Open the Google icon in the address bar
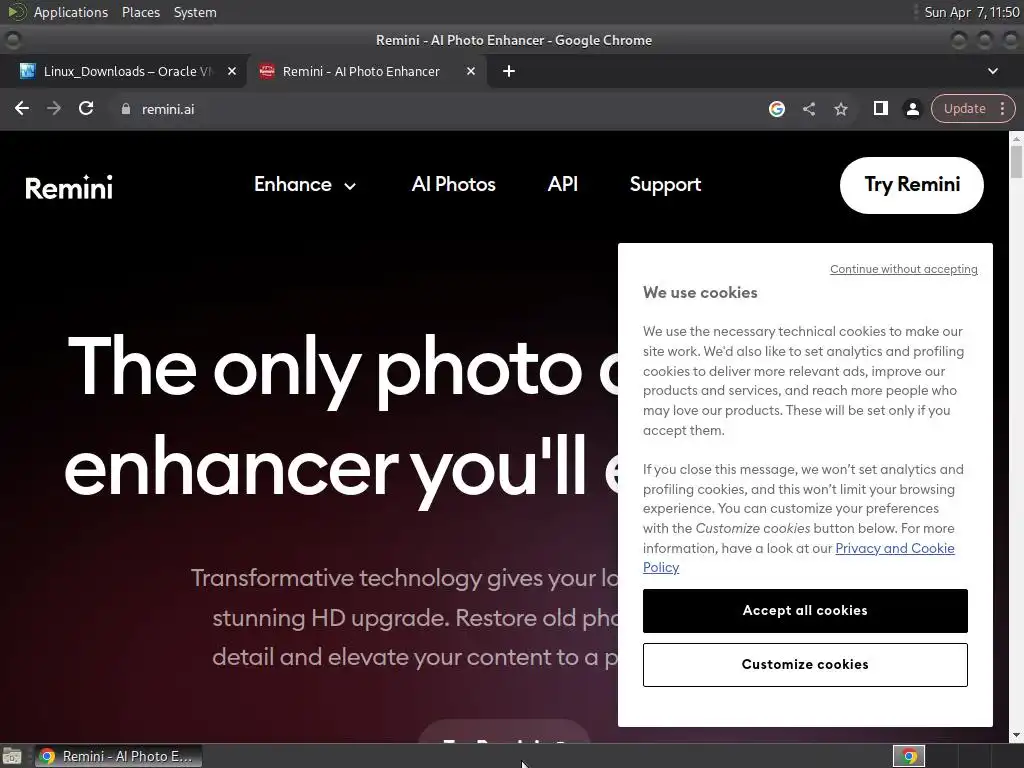 click(776, 109)
